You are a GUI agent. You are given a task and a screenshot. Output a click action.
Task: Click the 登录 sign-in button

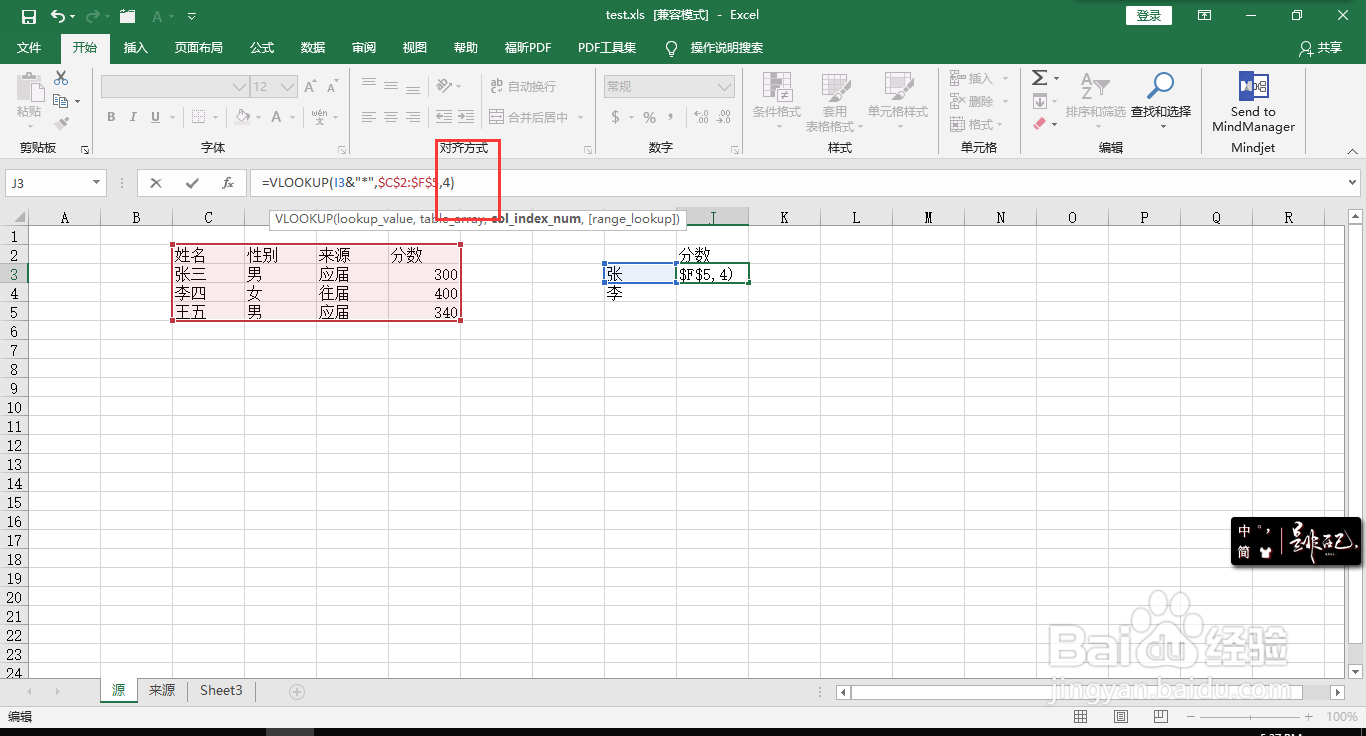[x=1149, y=15]
